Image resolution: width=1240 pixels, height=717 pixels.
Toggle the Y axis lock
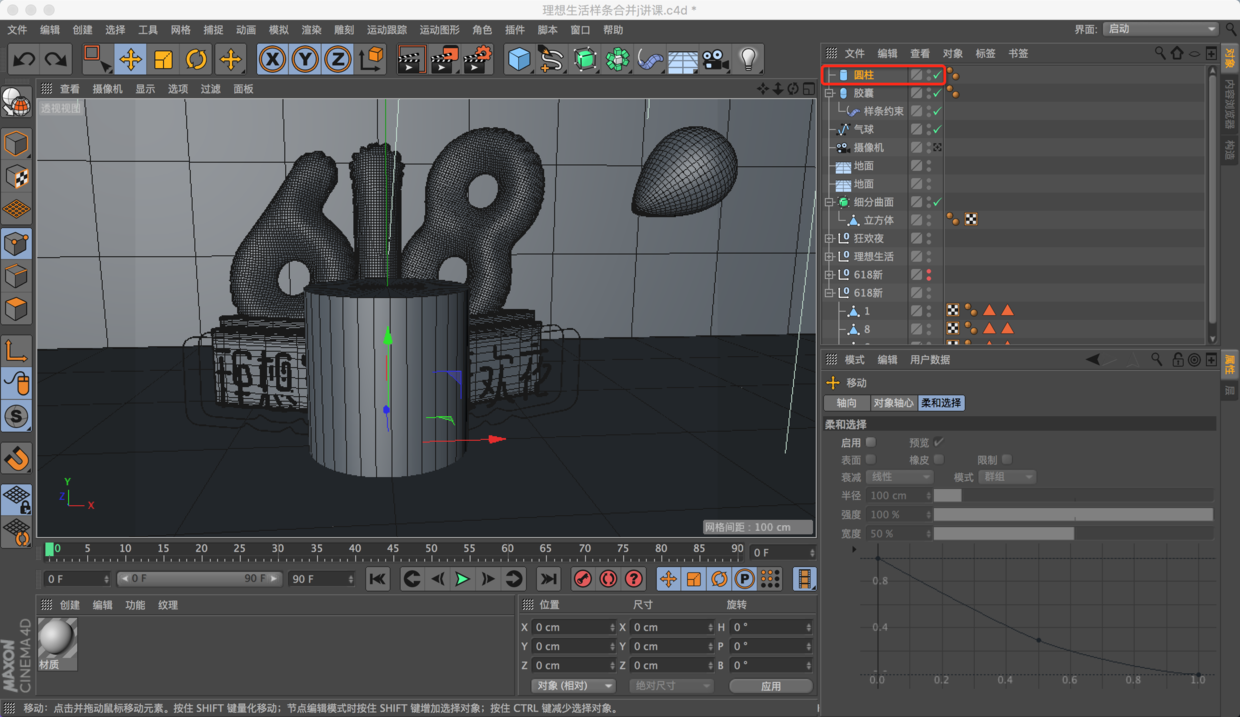click(x=305, y=59)
